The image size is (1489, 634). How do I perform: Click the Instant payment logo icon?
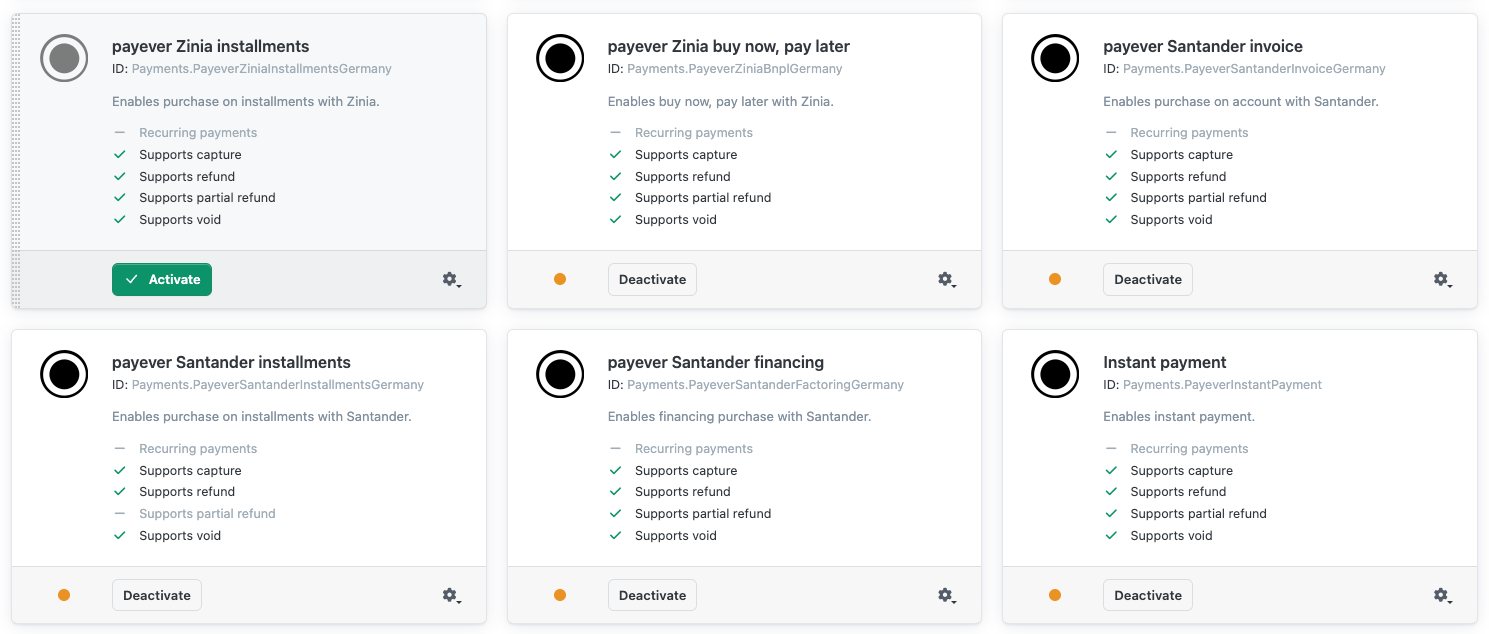point(1055,374)
